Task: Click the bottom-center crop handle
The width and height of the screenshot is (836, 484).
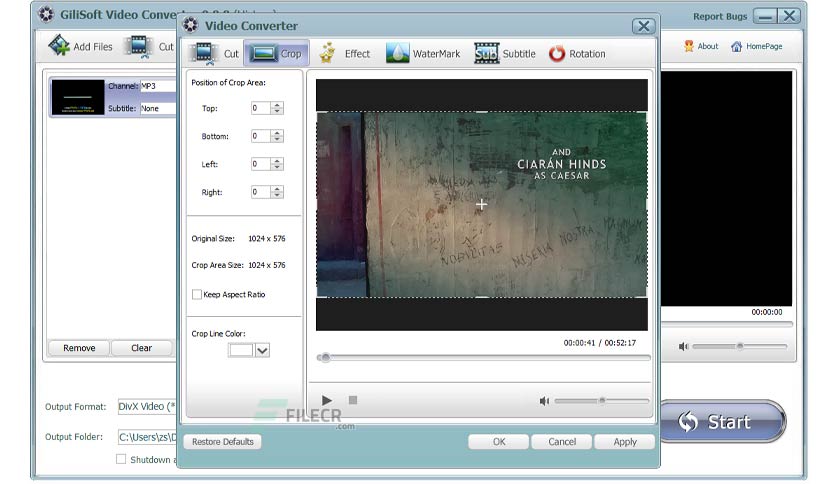Action: pos(481,297)
